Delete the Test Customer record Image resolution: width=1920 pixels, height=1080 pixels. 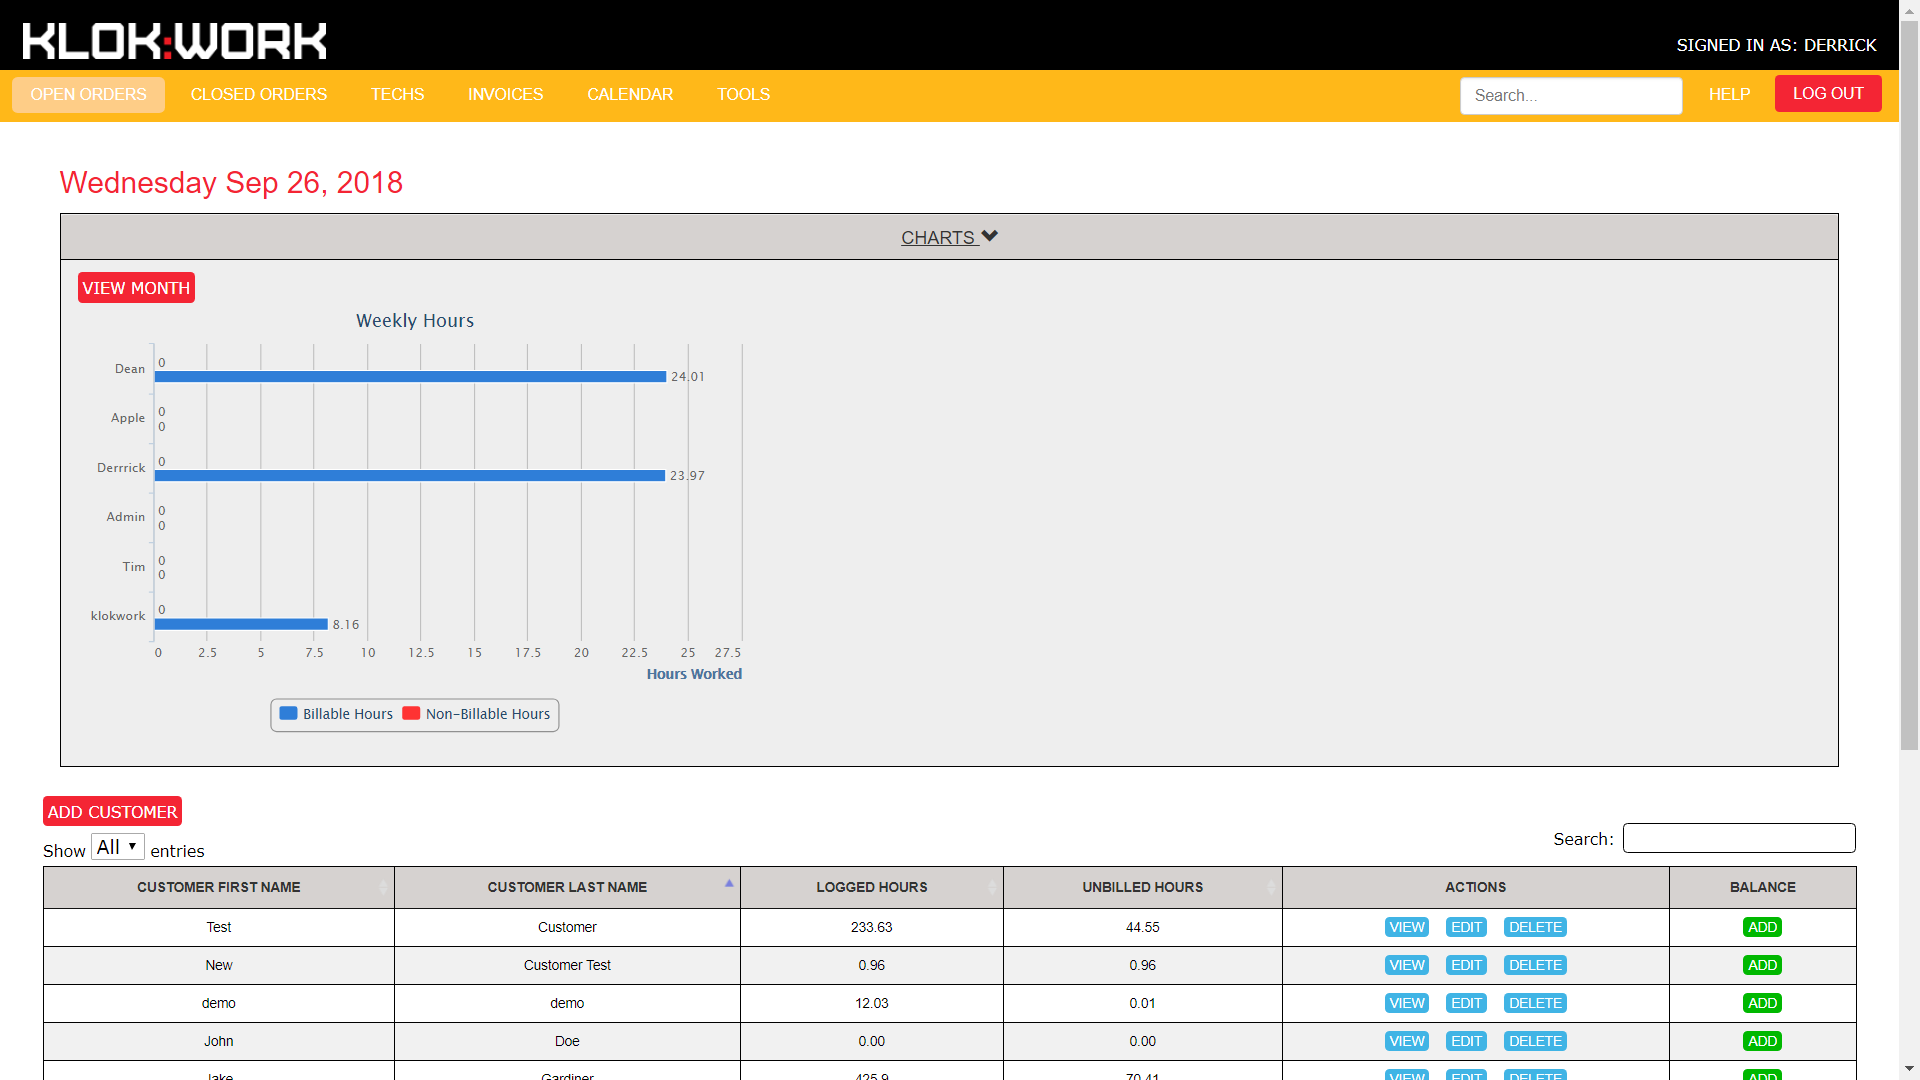pos(1535,927)
